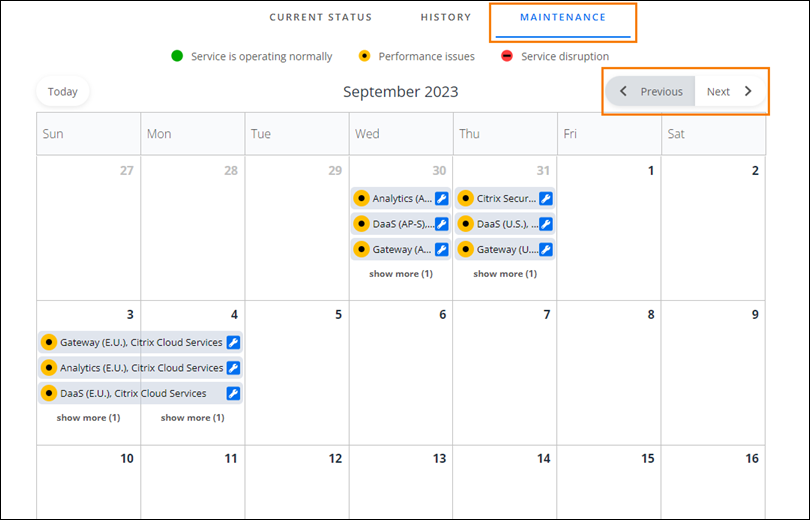Click the green operating normally legend dot
The width and height of the screenshot is (810, 520).
pos(178,56)
